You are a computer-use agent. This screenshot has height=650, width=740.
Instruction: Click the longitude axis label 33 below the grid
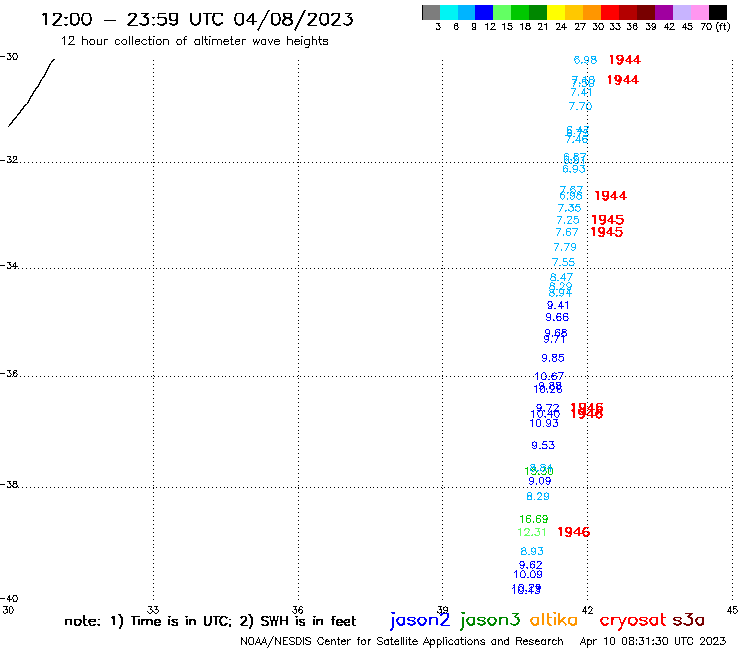(153, 610)
